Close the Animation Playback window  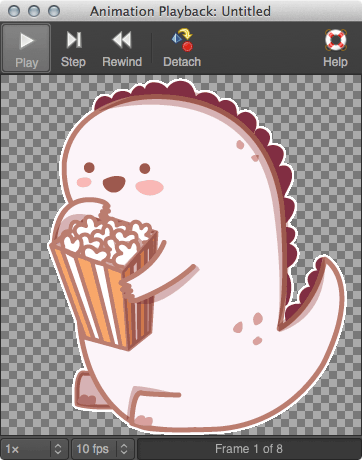click(x=14, y=11)
